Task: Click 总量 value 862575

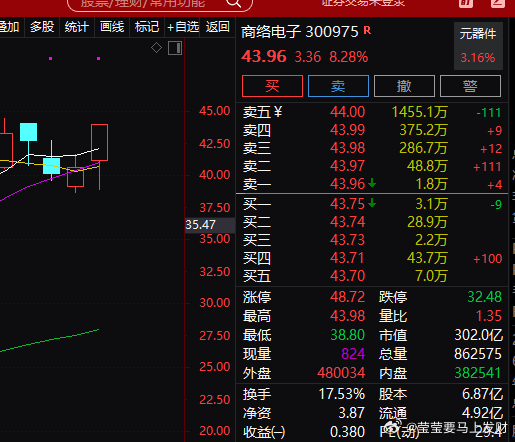Action: coord(478,354)
